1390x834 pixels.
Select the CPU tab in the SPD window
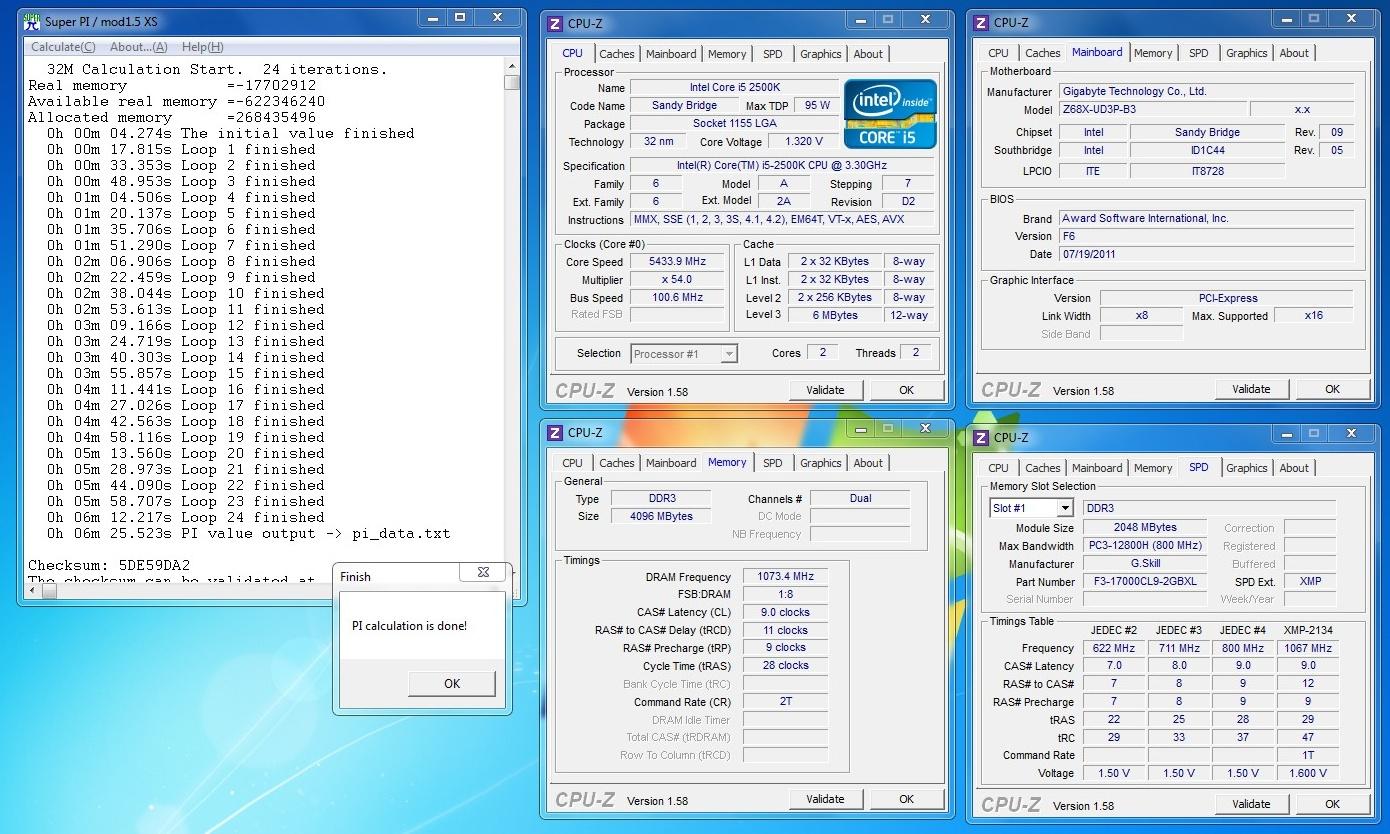coord(998,468)
